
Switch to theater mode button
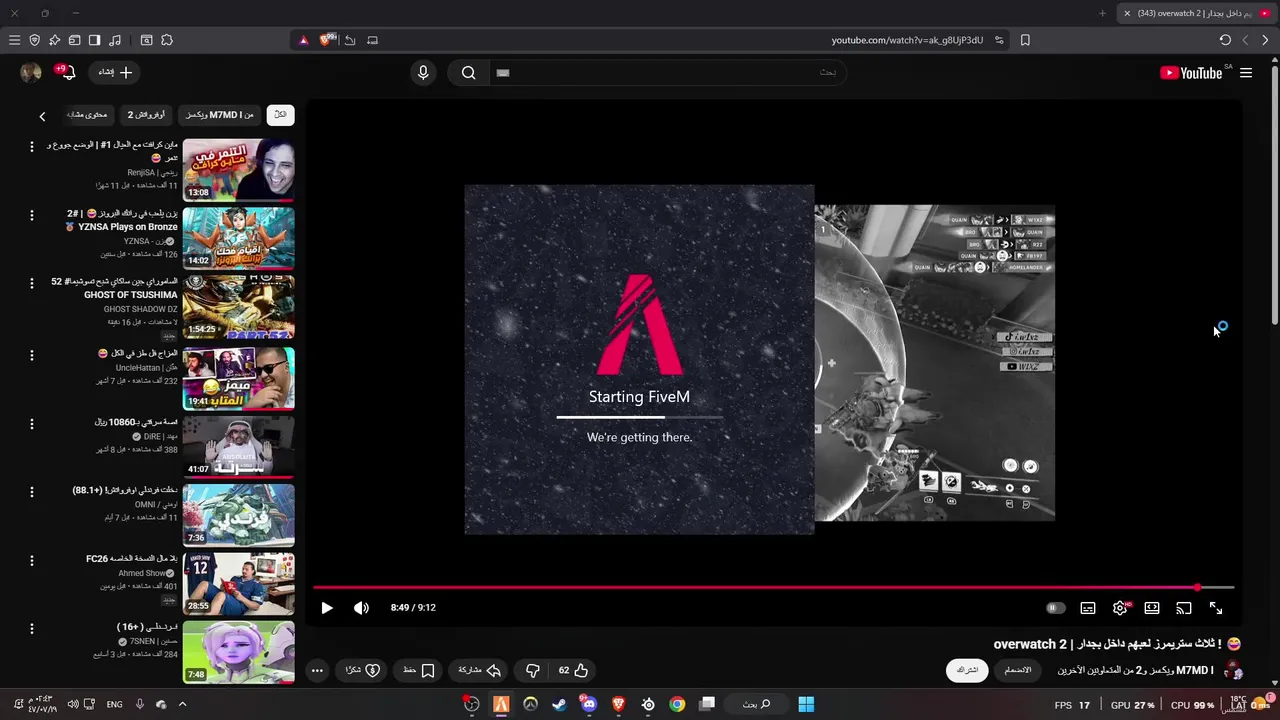(1152, 608)
